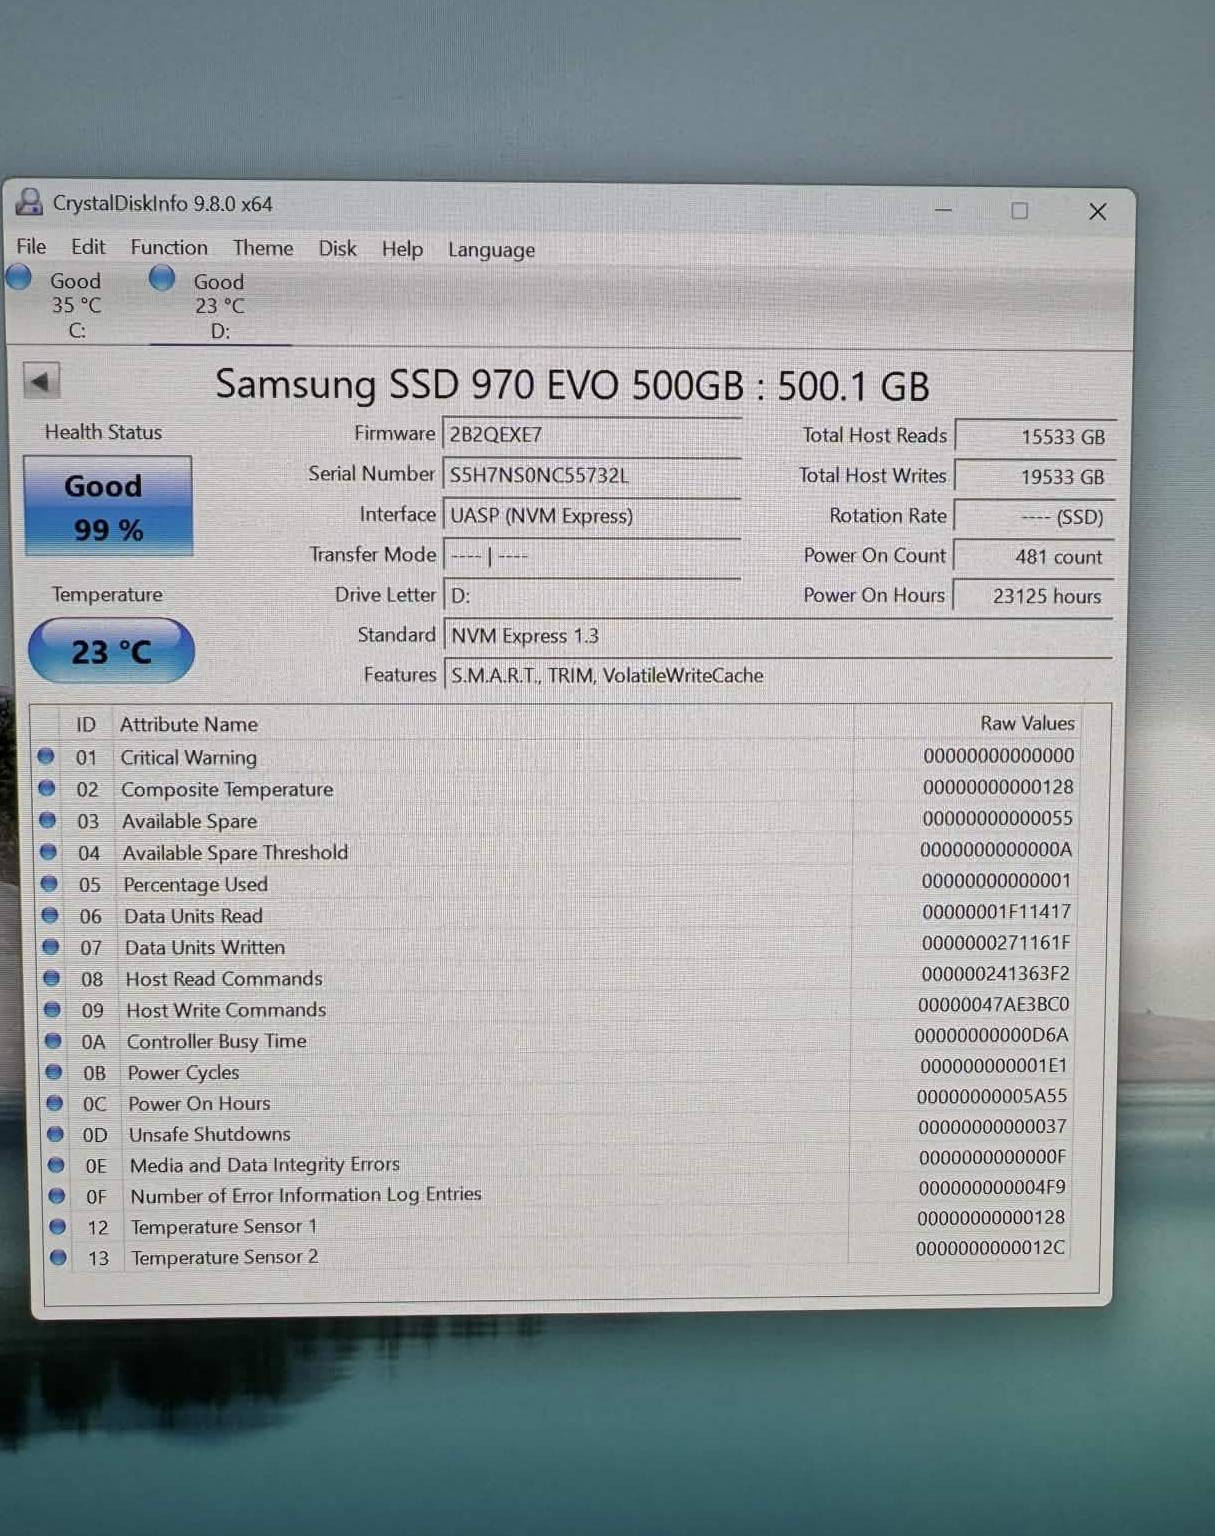
Task: Click the previous disk arrow button
Action: pyautogui.click(x=41, y=381)
